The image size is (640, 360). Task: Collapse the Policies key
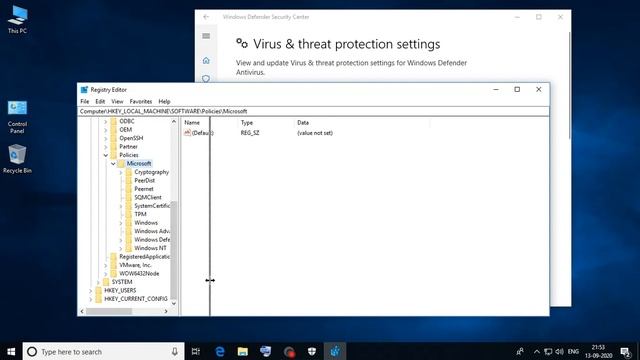tap(106, 155)
